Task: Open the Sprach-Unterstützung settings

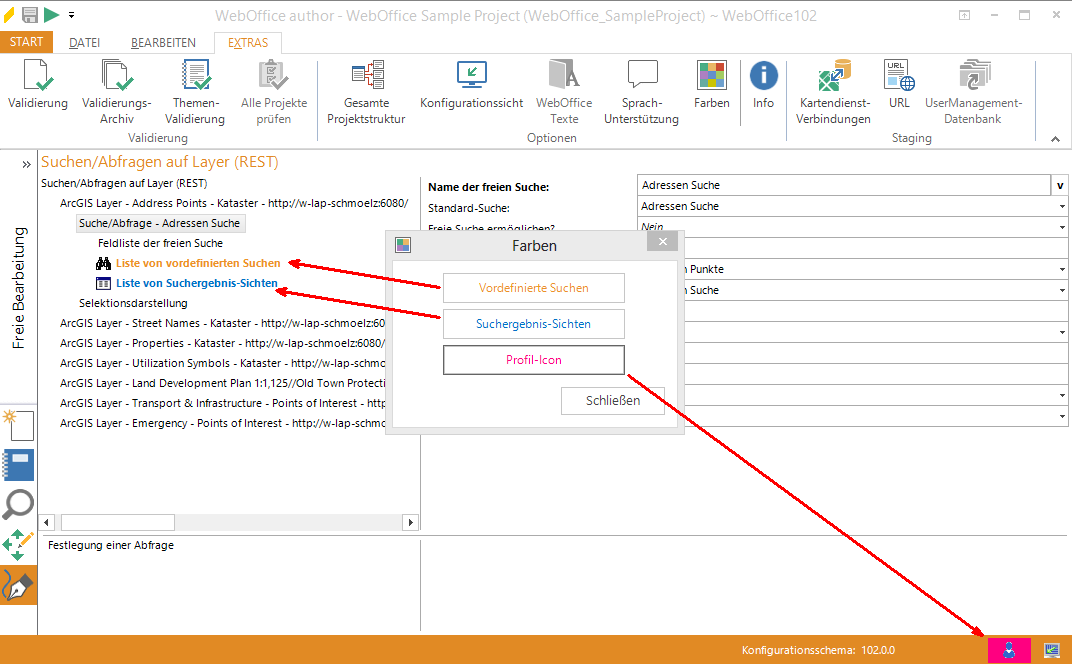Action: pos(641,78)
